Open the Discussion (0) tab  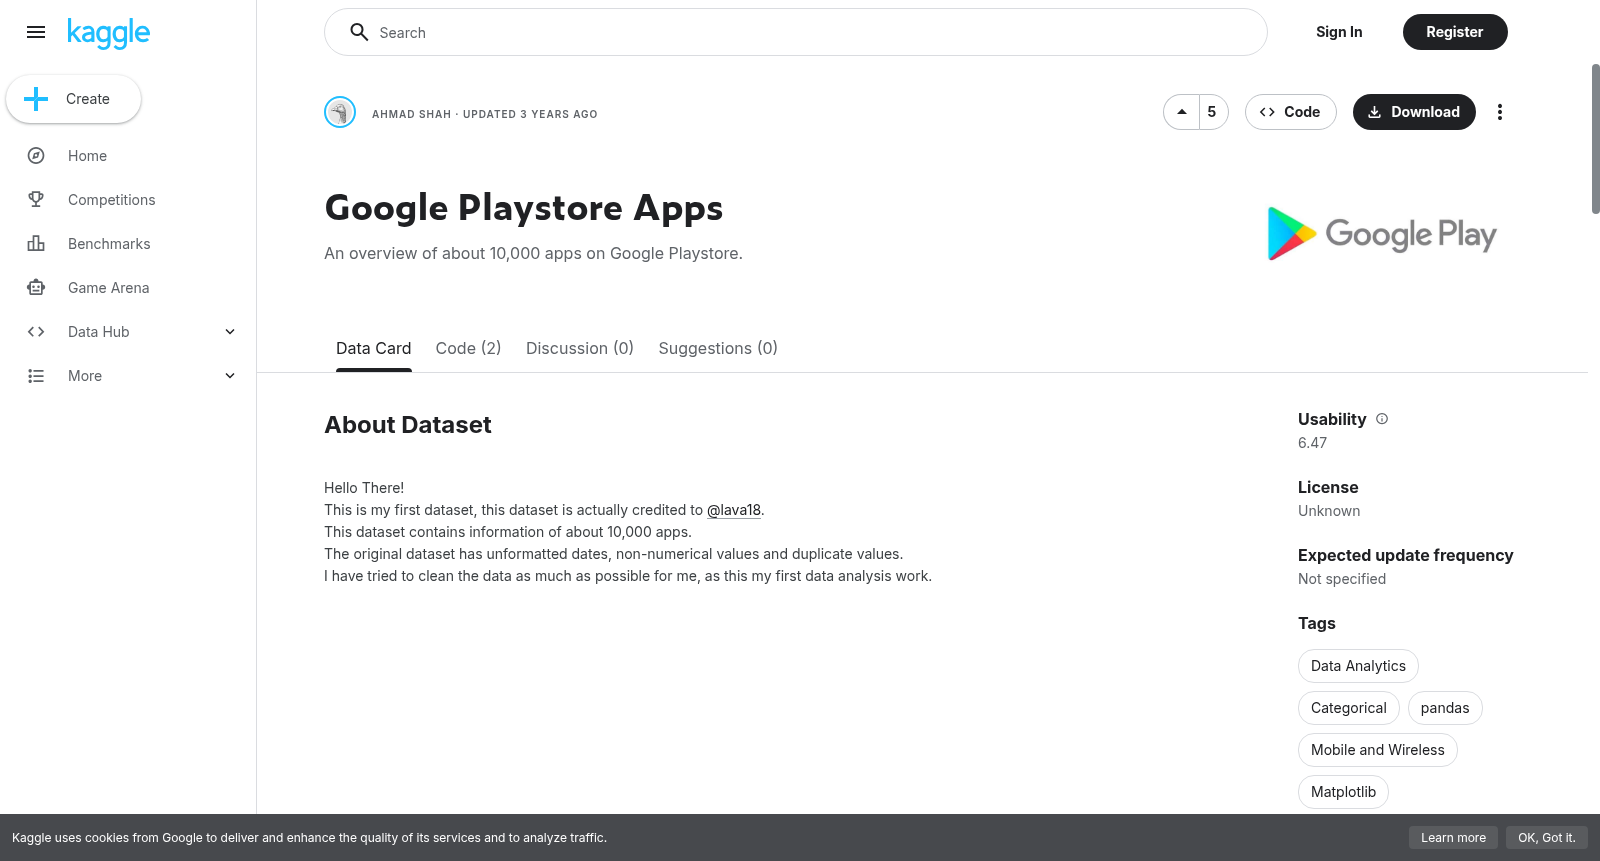580,348
